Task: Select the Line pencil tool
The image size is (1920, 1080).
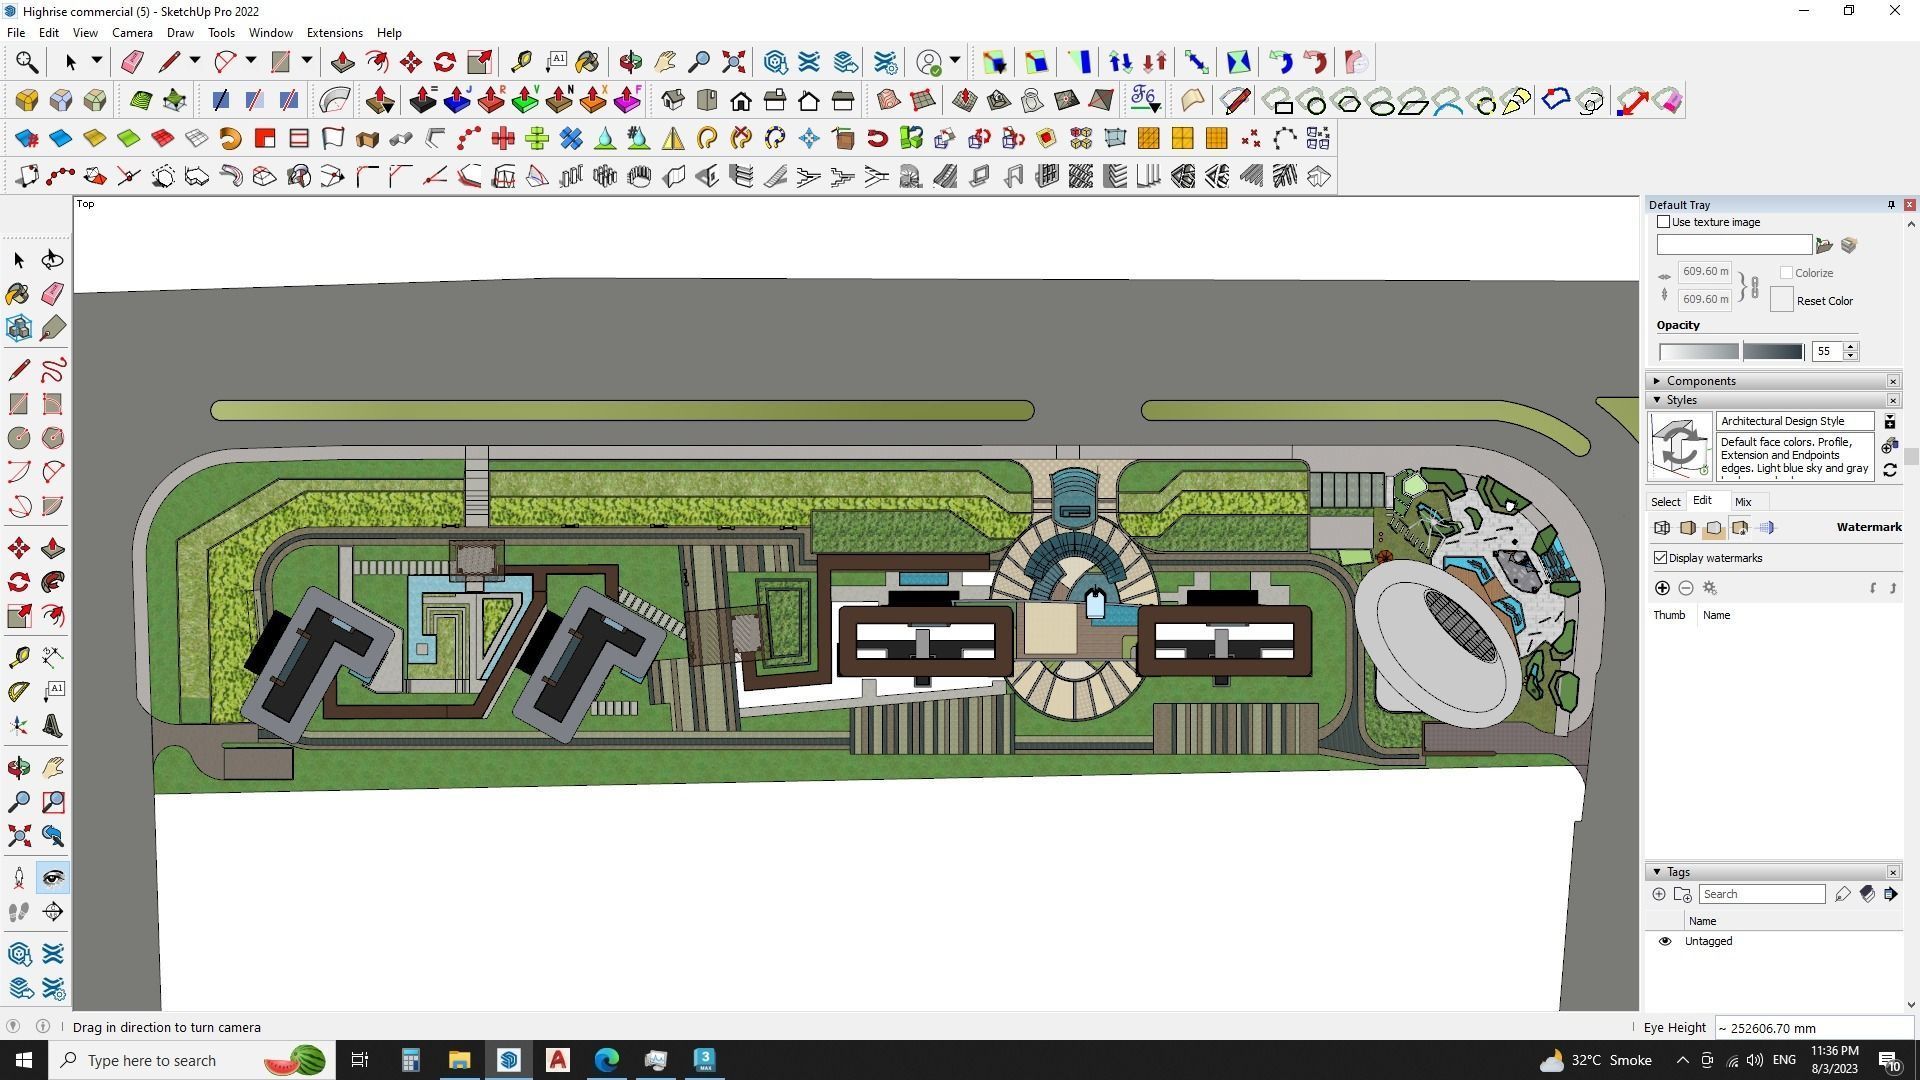Action: point(18,369)
